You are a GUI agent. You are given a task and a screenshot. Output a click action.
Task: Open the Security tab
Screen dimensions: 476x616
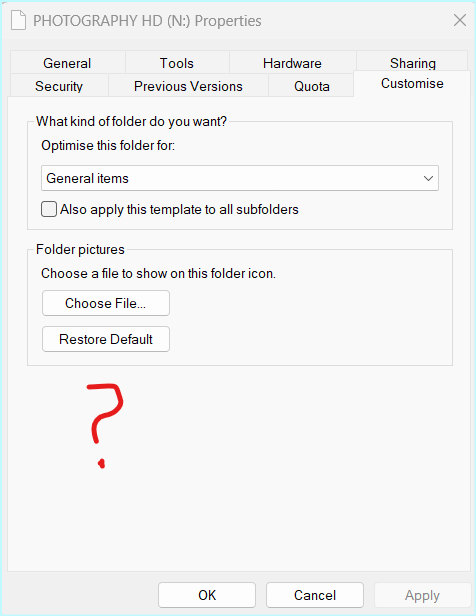click(x=59, y=86)
